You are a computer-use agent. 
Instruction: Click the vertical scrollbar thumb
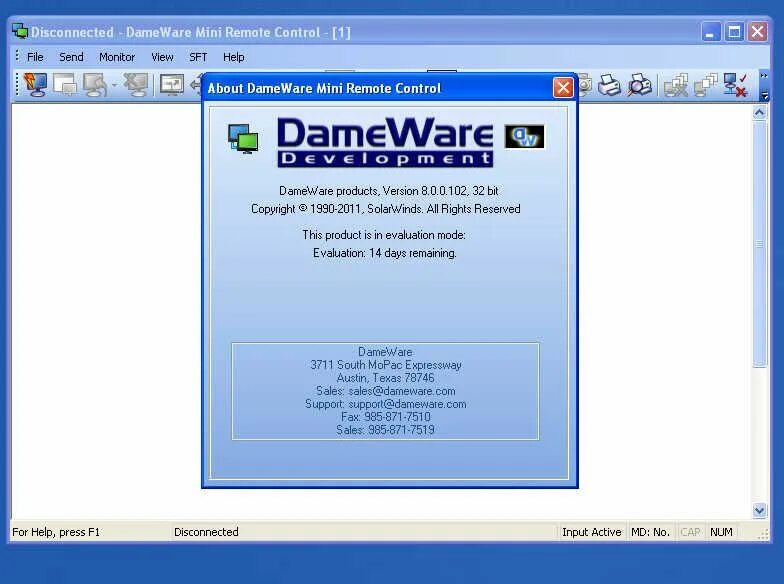760,244
